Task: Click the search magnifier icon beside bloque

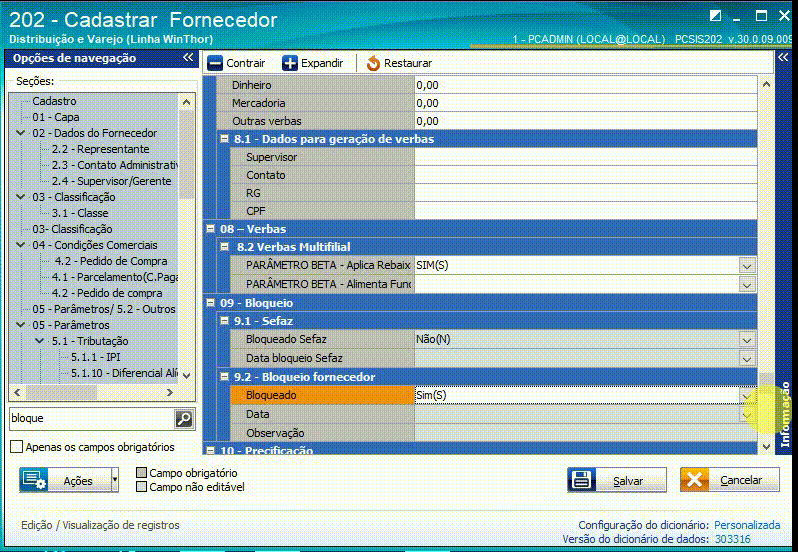Action: point(184,419)
